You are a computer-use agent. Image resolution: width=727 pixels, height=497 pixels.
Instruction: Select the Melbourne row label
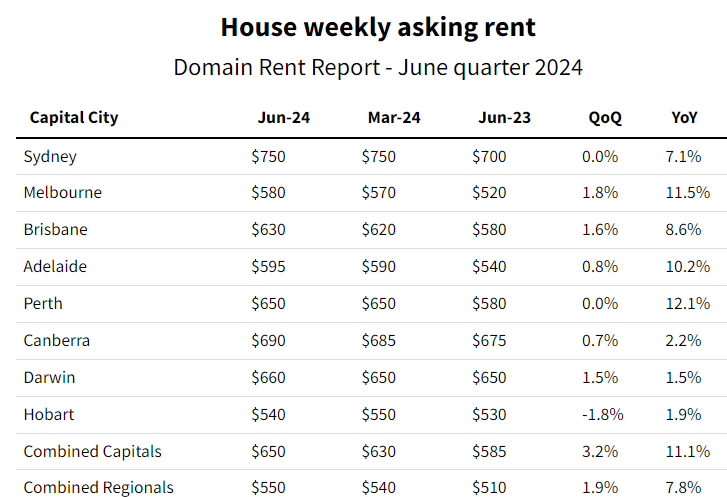tap(63, 192)
